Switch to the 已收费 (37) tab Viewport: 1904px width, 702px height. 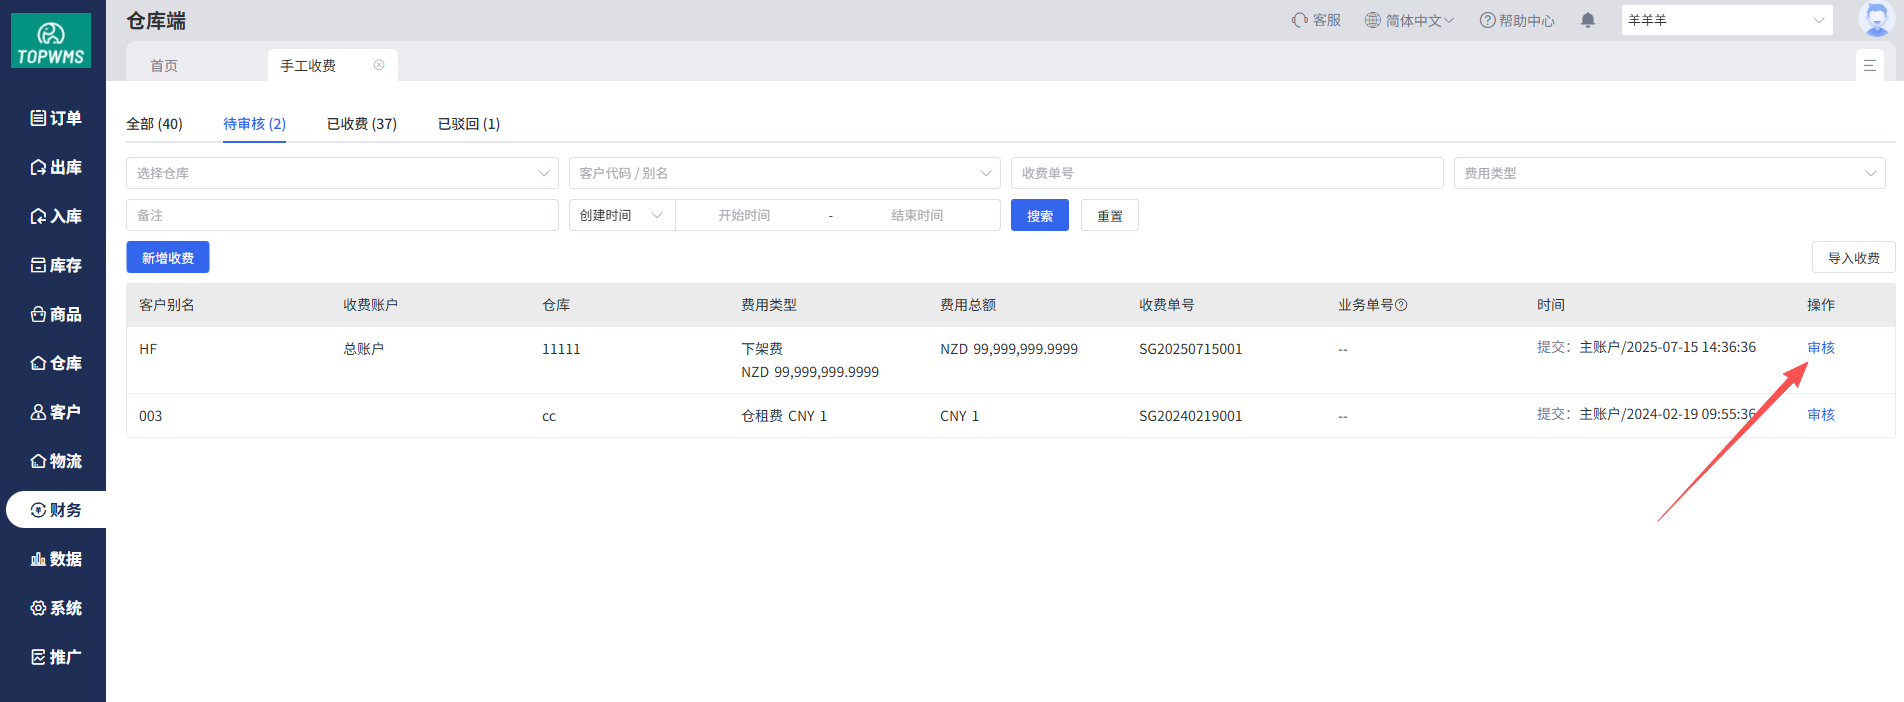[361, 124]
